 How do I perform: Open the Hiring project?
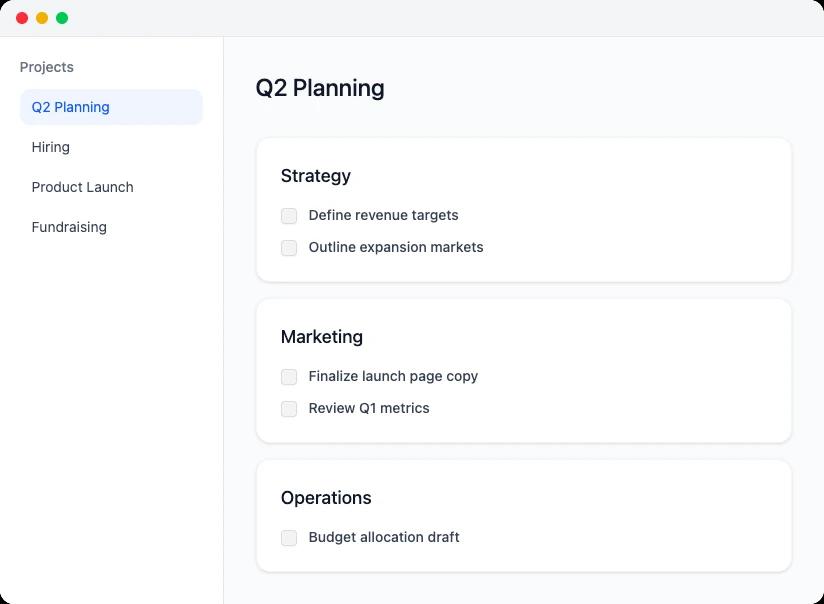[51, 147]
